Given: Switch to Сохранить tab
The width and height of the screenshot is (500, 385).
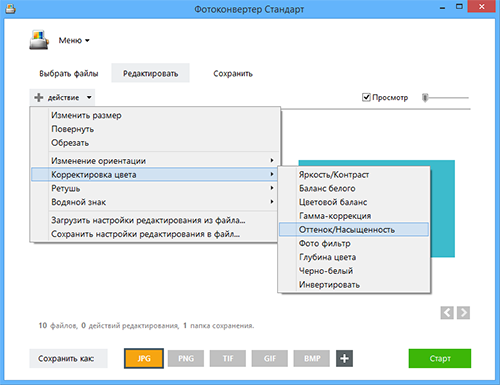Looking at the screenshot, I should click(233, 73).
